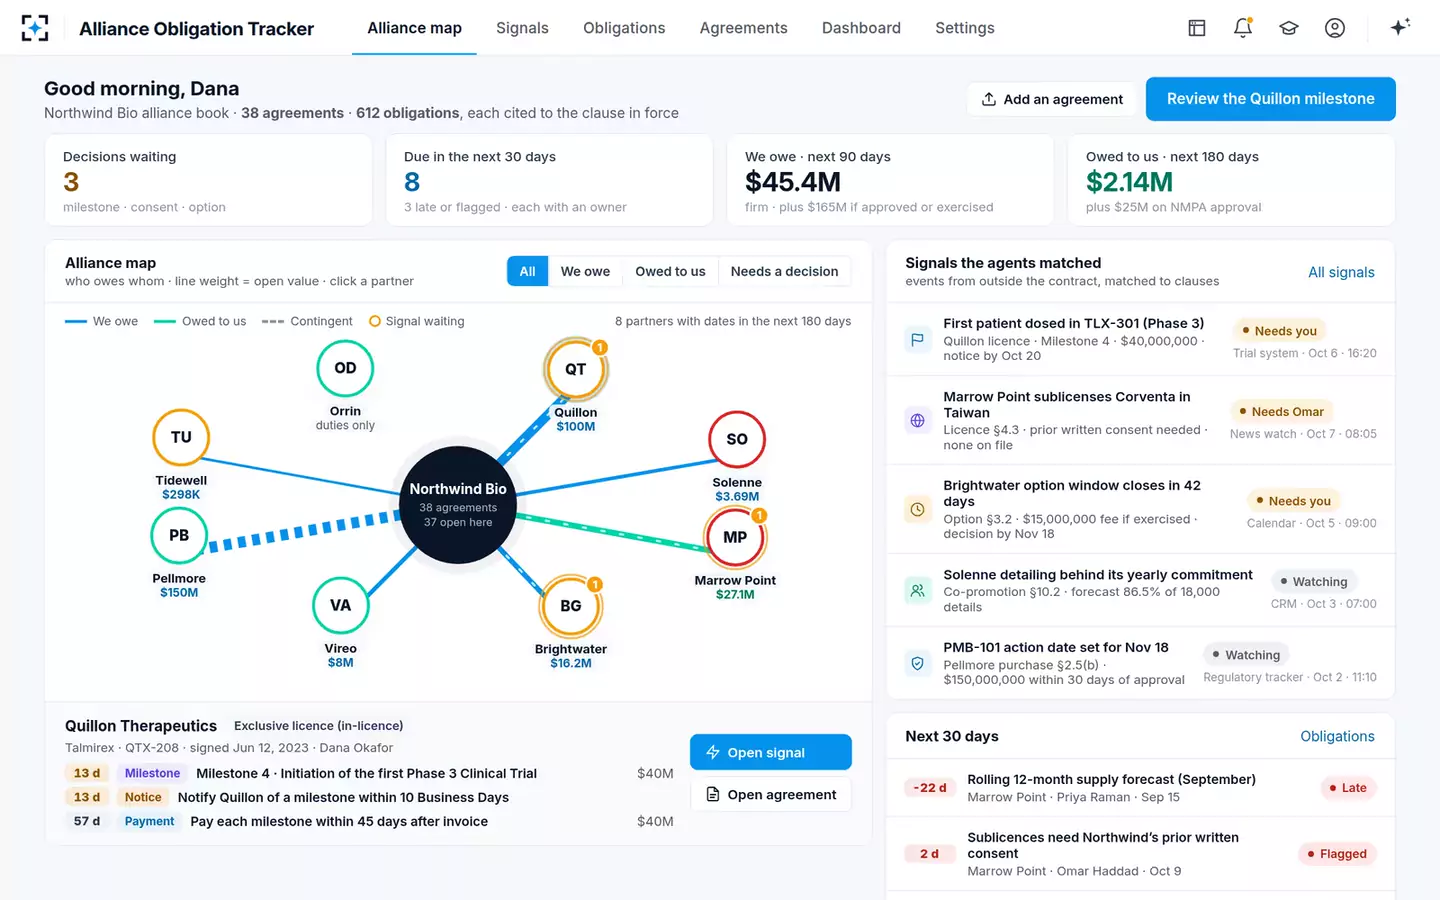Viewport: 1440px width, 900px height.
Task: Click the Alliance Obligation Tracker logo icon
Action: click(x=35, y=28)
